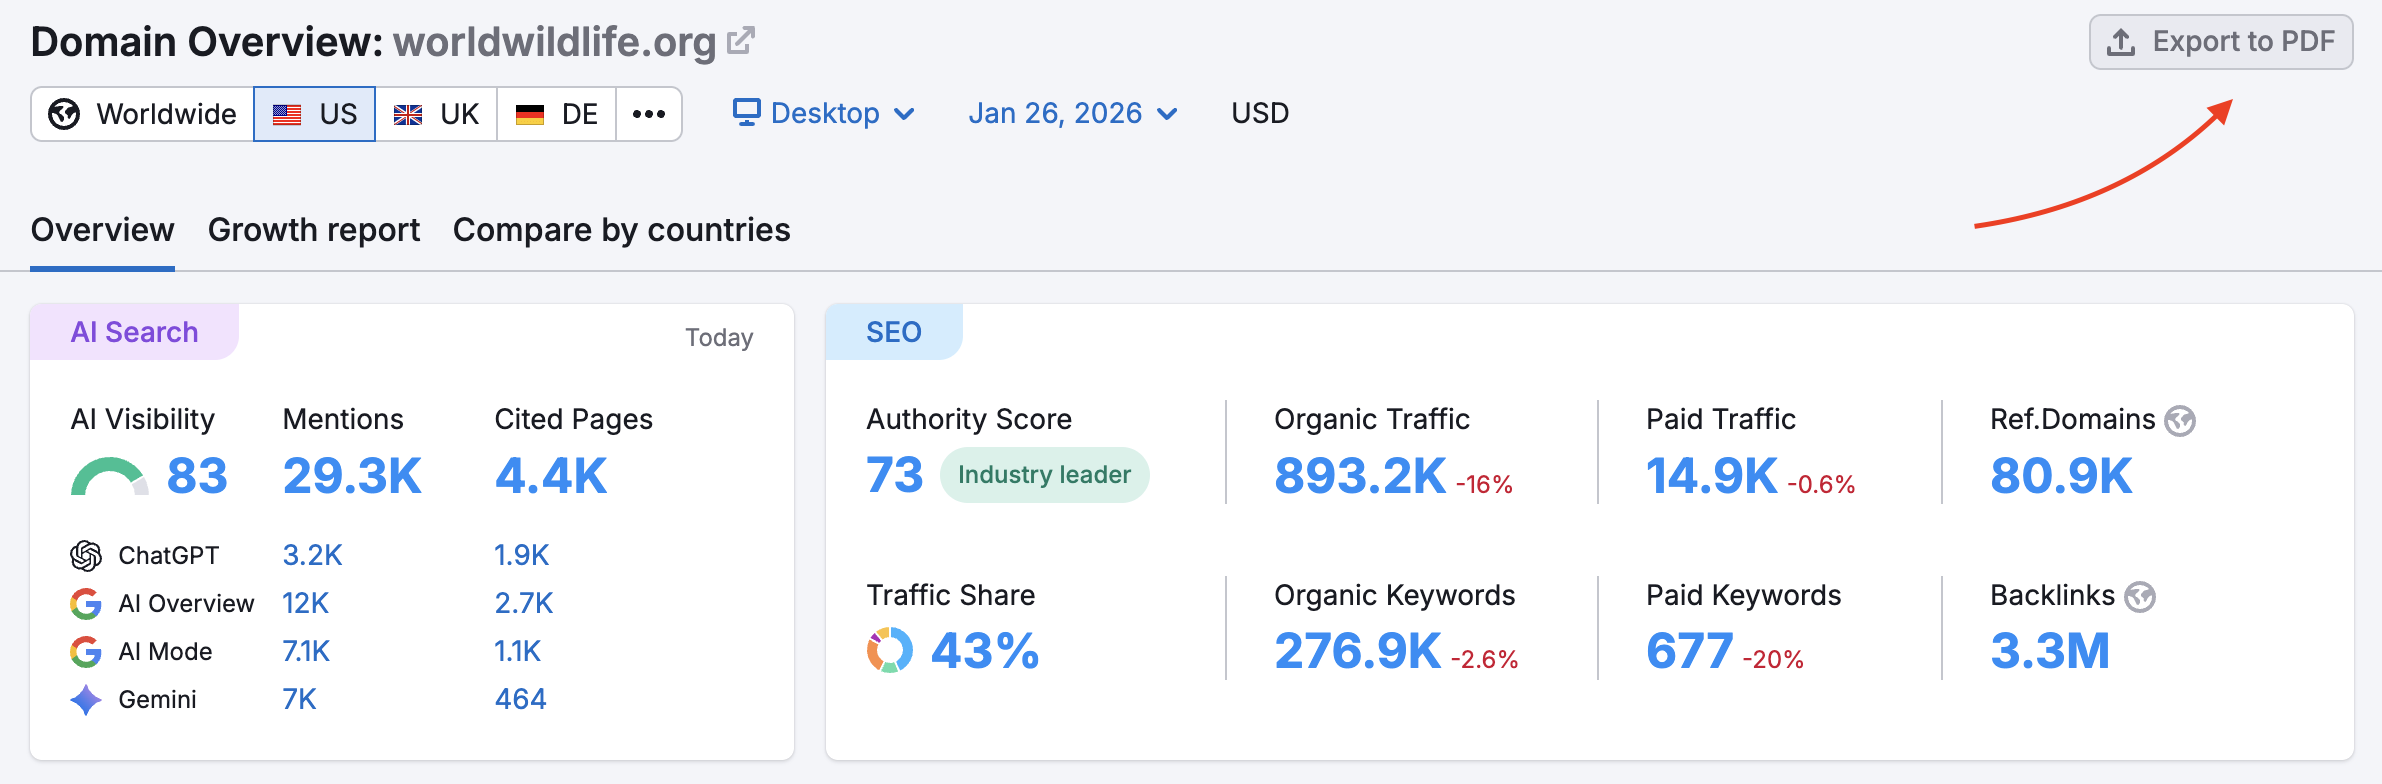Click the Export to PDF button

coord(2220,42)
